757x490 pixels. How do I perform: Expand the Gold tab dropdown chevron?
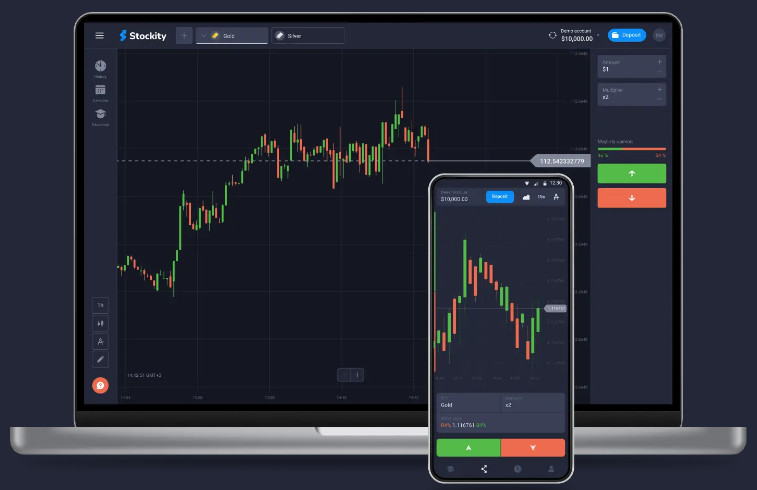(204, 36)
